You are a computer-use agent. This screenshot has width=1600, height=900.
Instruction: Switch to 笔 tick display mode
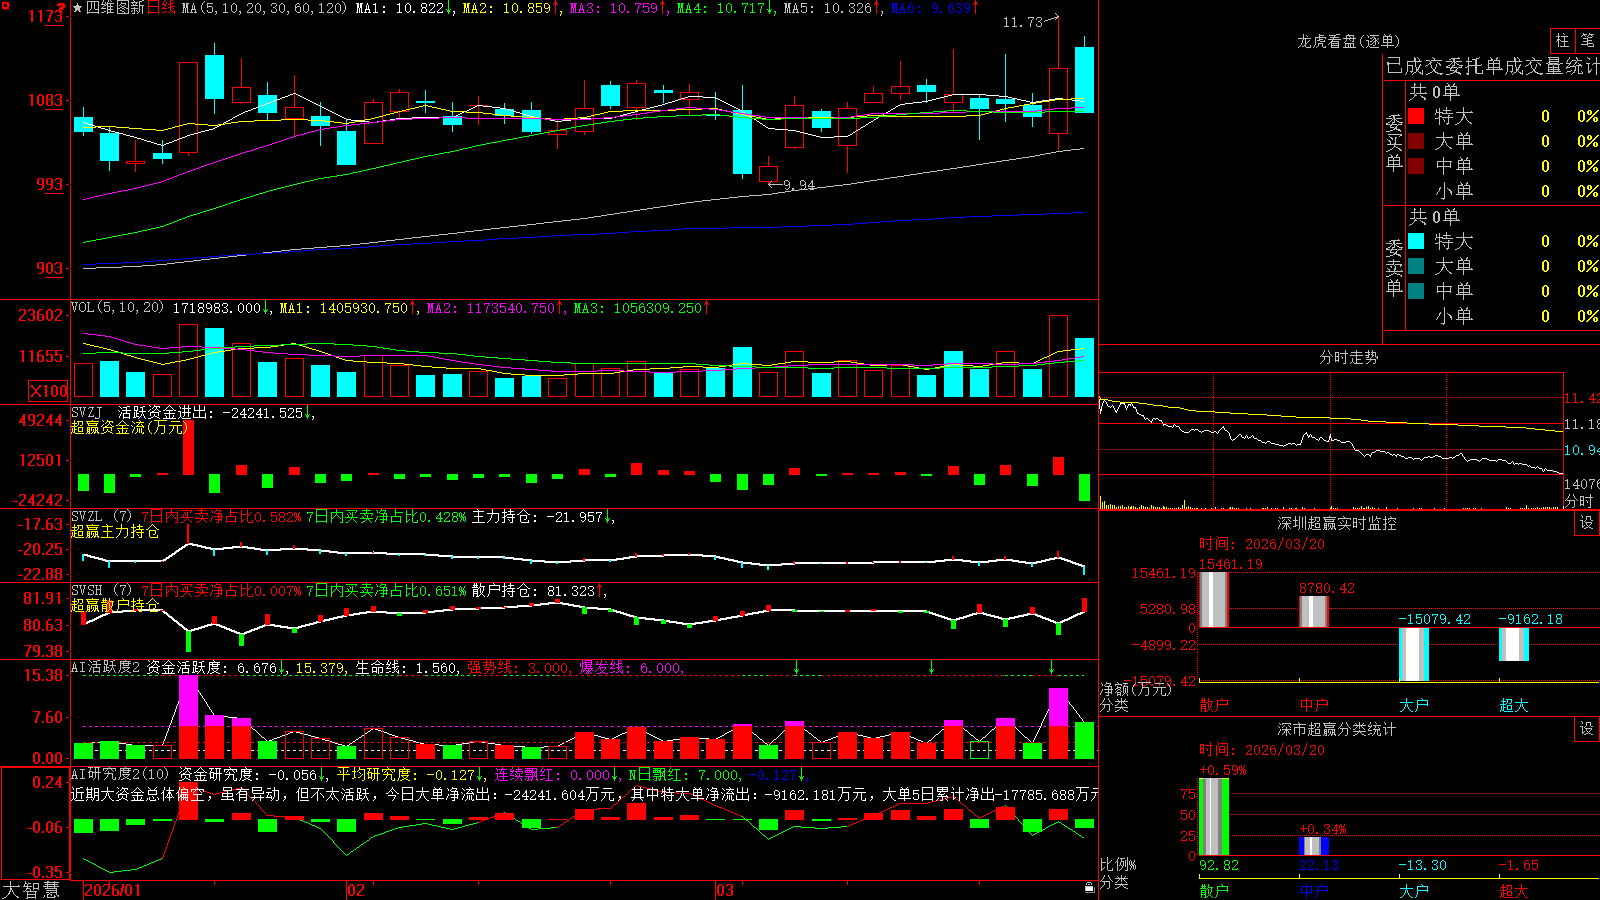click(x=1588, y=40)
